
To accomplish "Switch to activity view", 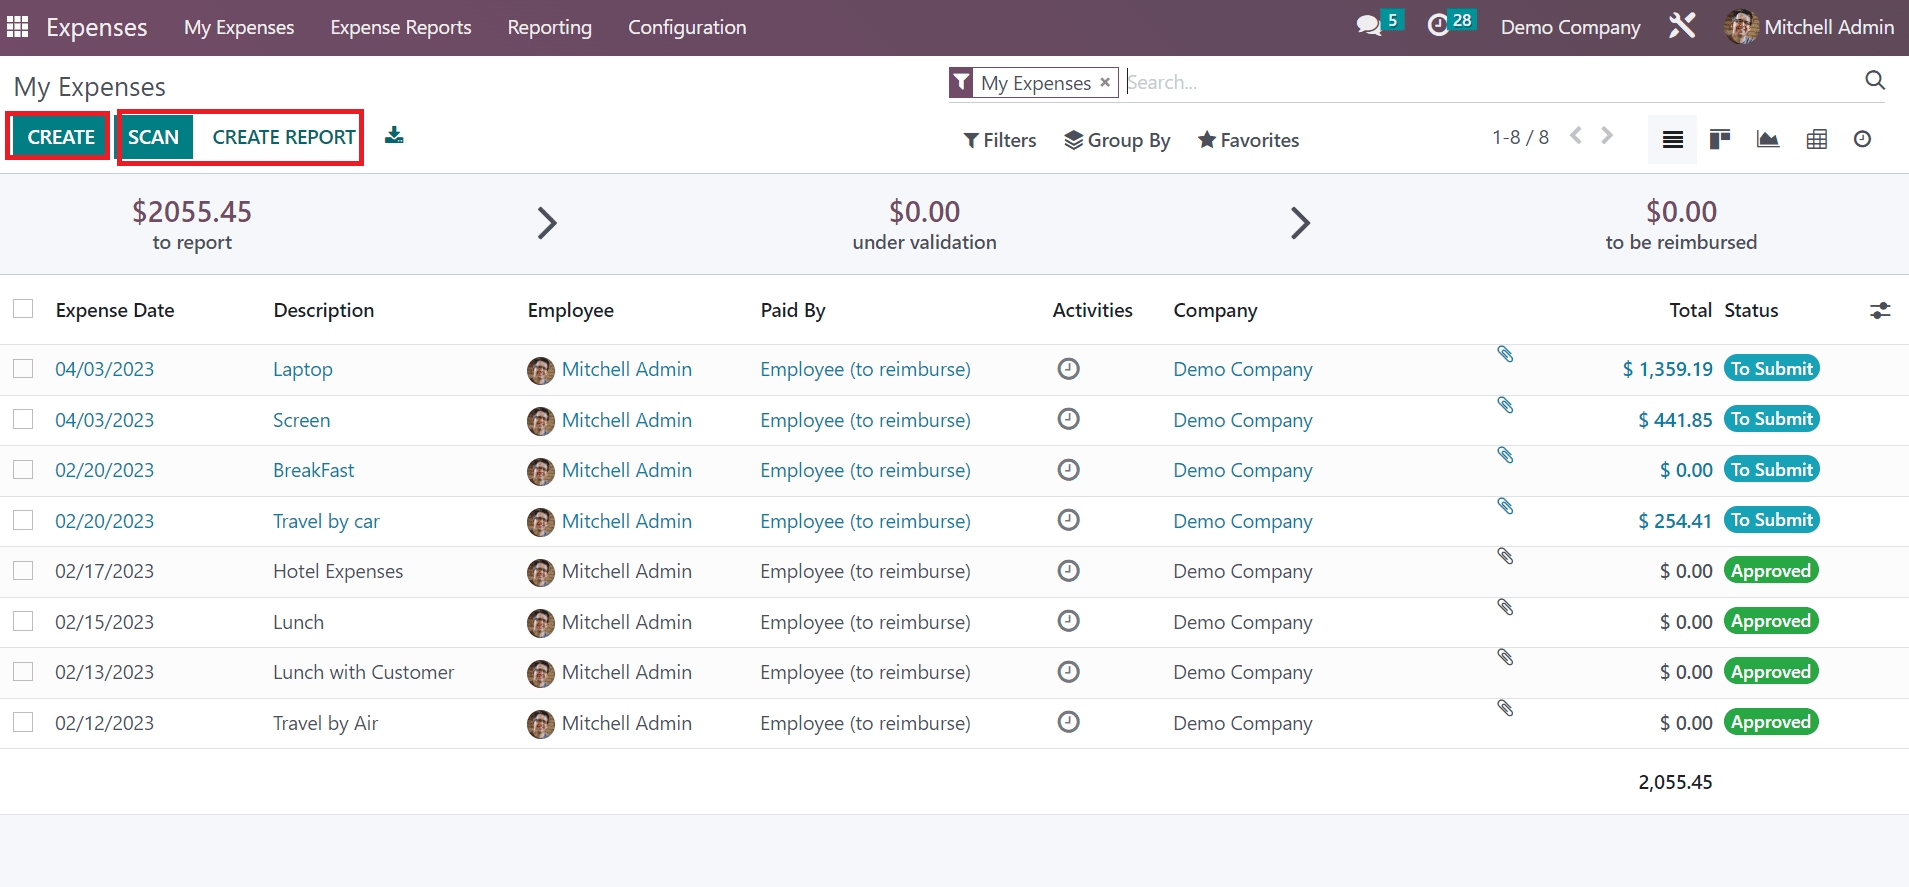I will click(1862, 140).
